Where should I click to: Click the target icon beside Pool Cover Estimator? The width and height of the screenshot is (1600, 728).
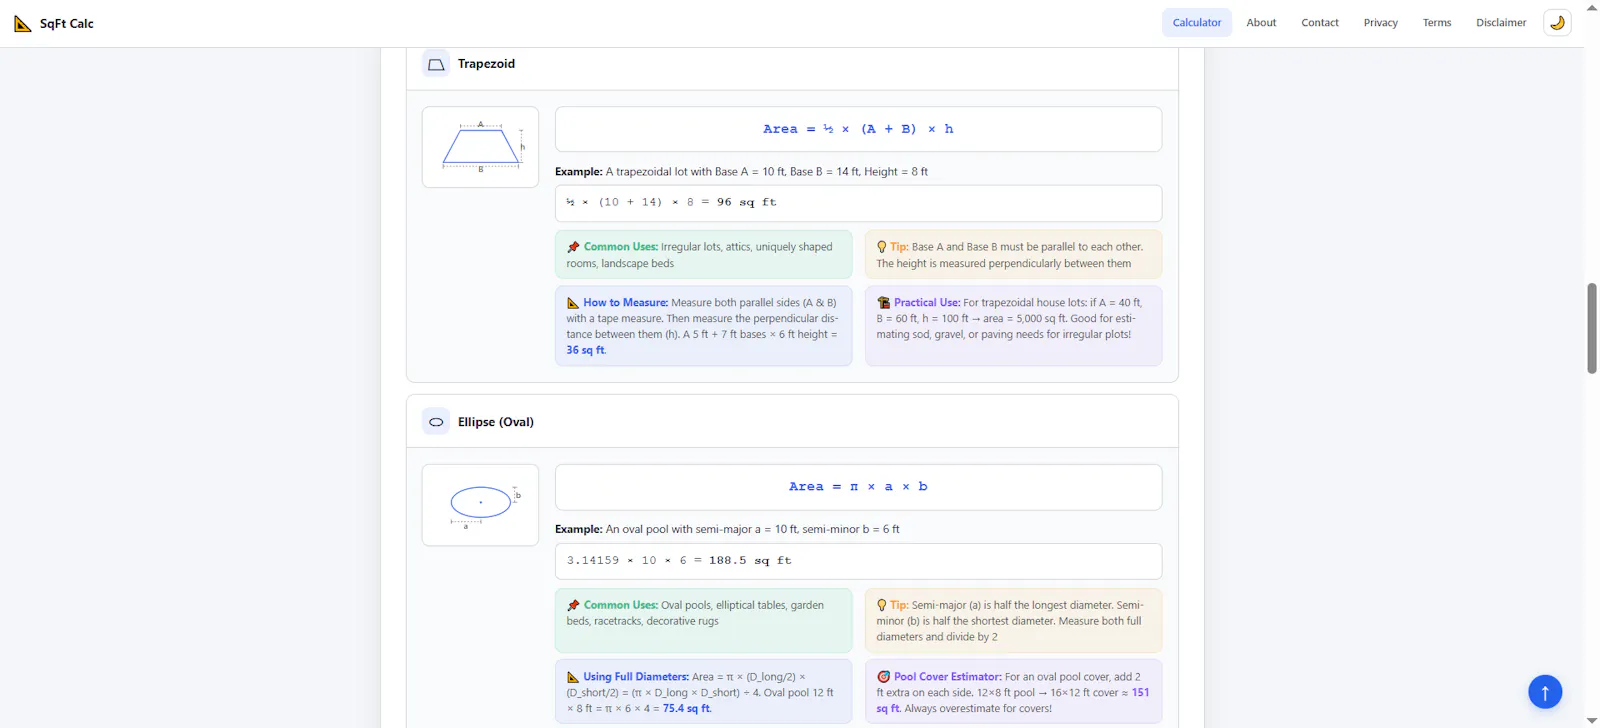[883, 677]
